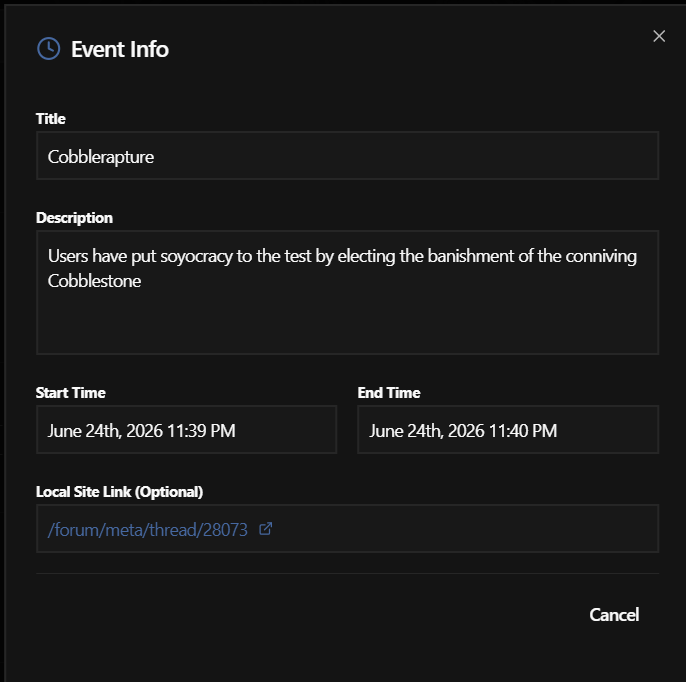Click the word Cobblestone in the description
The image size is (686, 682).
(x=94, y=281)
